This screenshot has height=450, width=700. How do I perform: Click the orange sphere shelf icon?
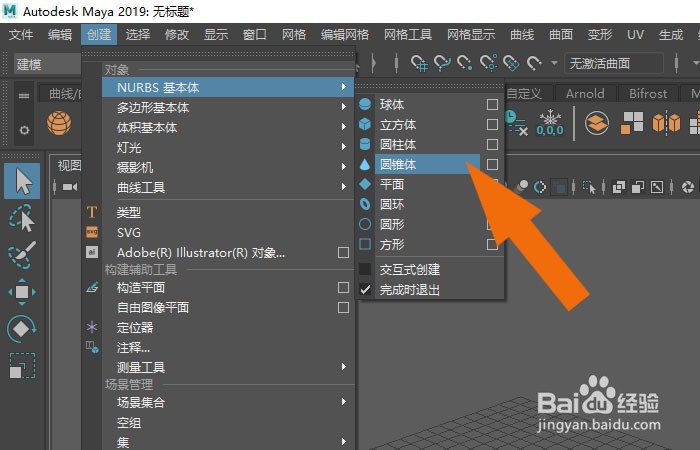(59, 123)
